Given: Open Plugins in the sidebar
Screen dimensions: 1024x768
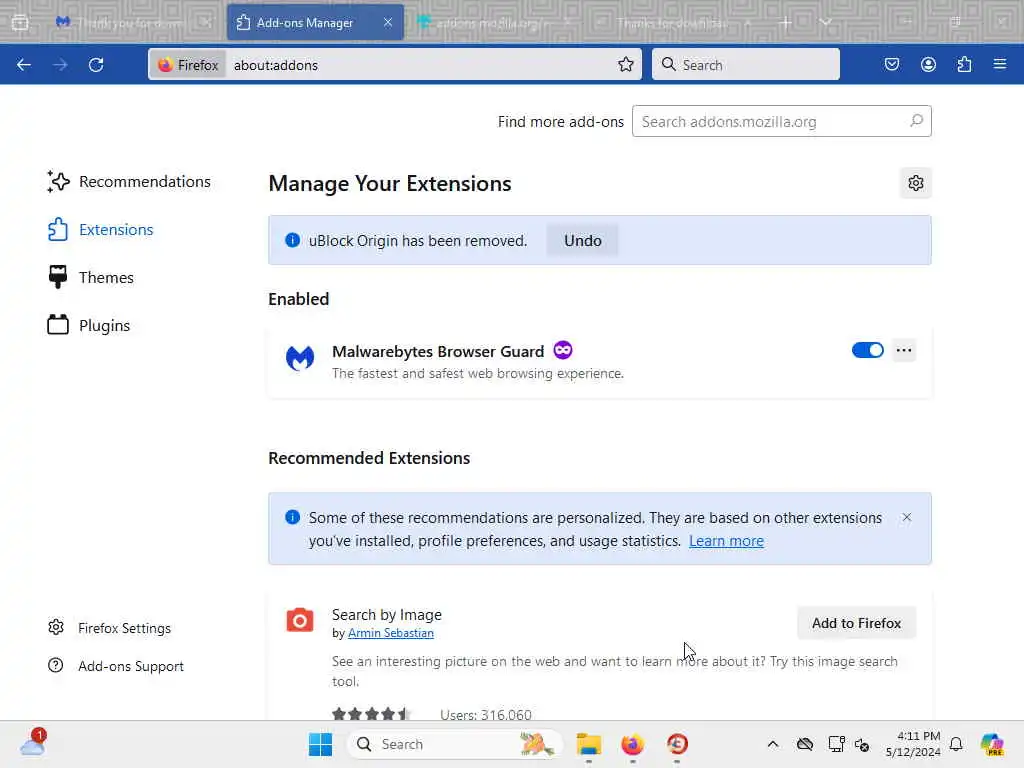Looking at the screenshot, I should click(89, 325).
